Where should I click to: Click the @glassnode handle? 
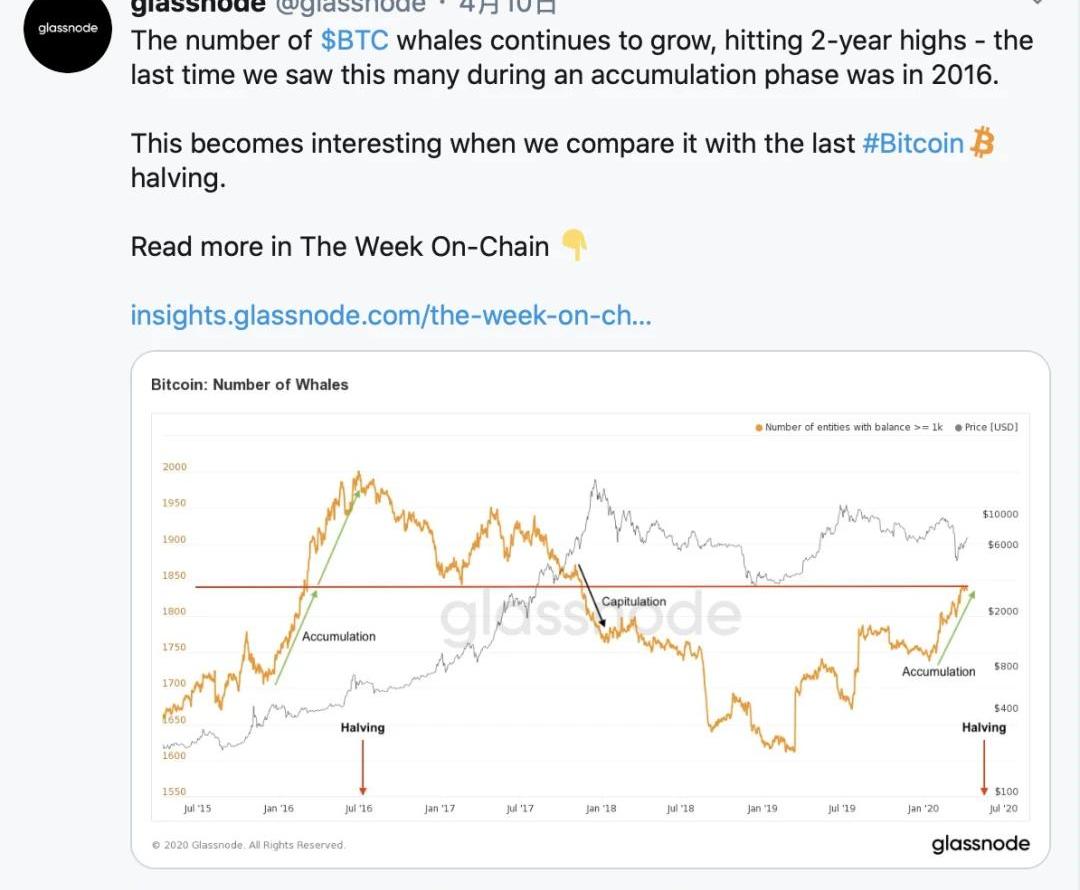point(349,5)
